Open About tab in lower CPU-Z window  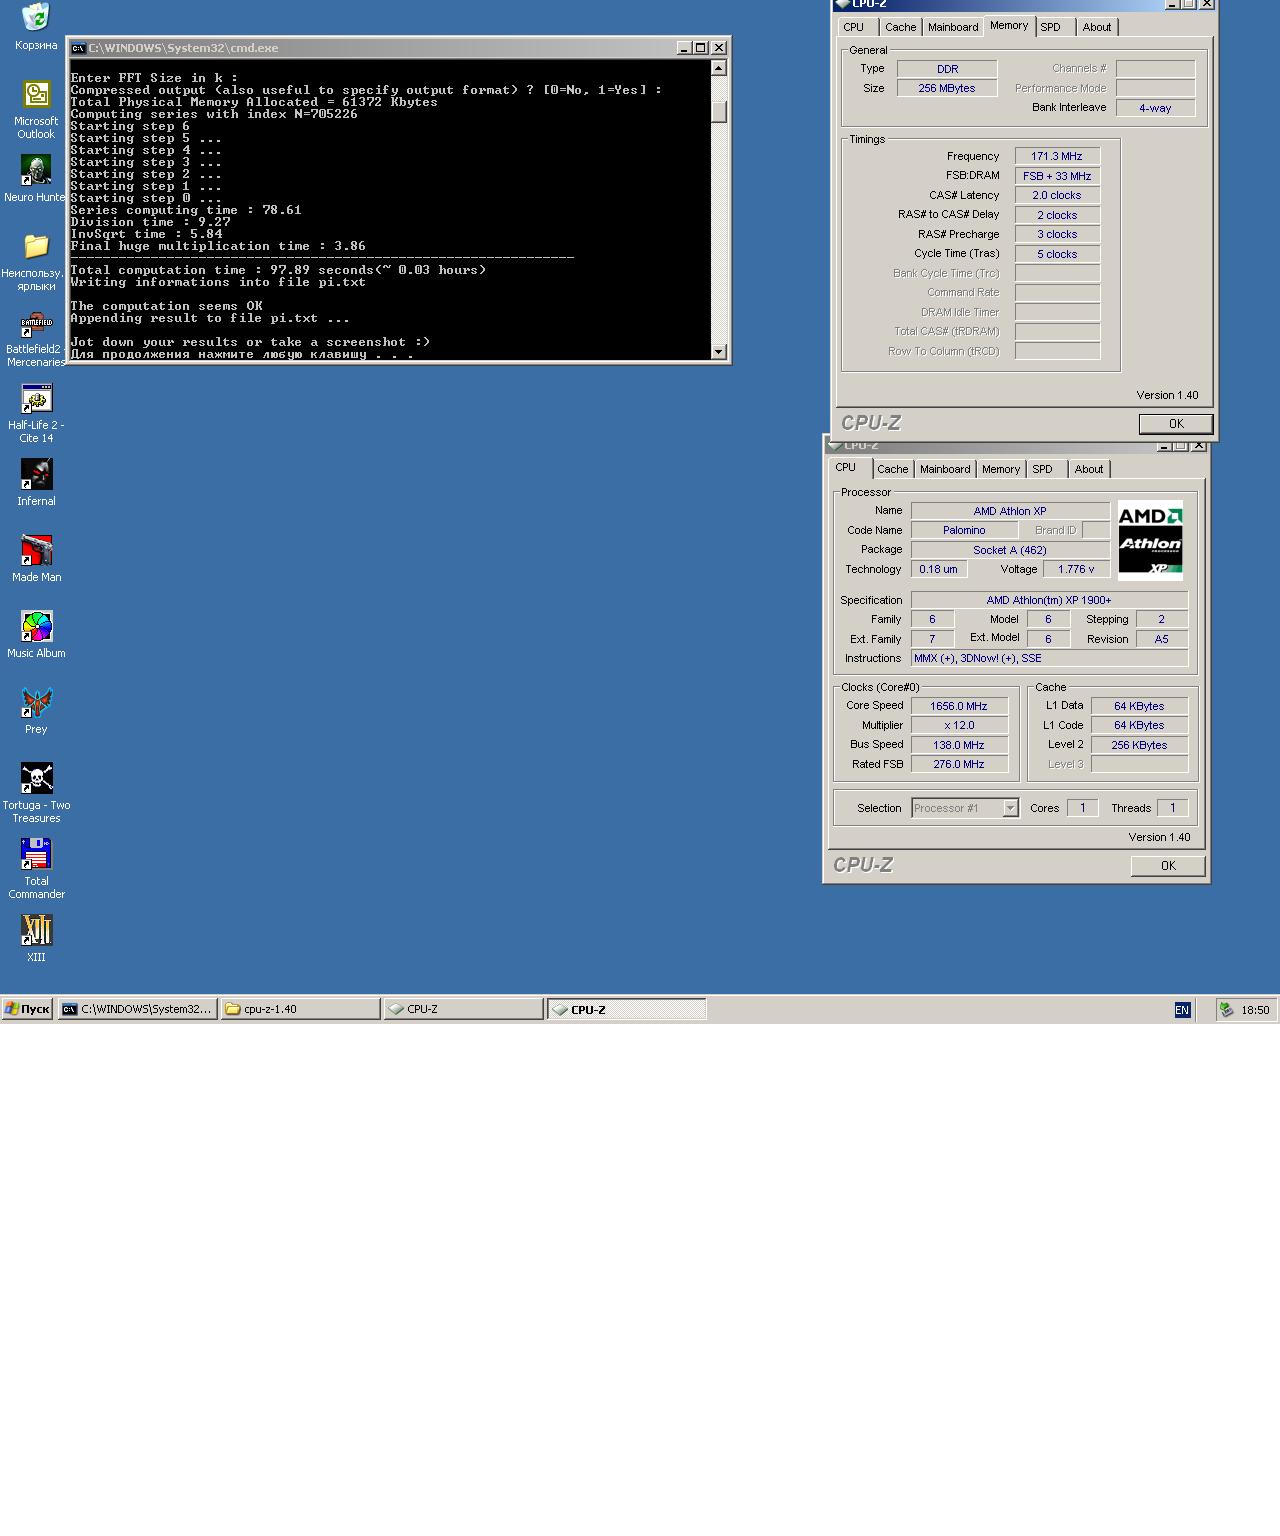[1089, 469]
